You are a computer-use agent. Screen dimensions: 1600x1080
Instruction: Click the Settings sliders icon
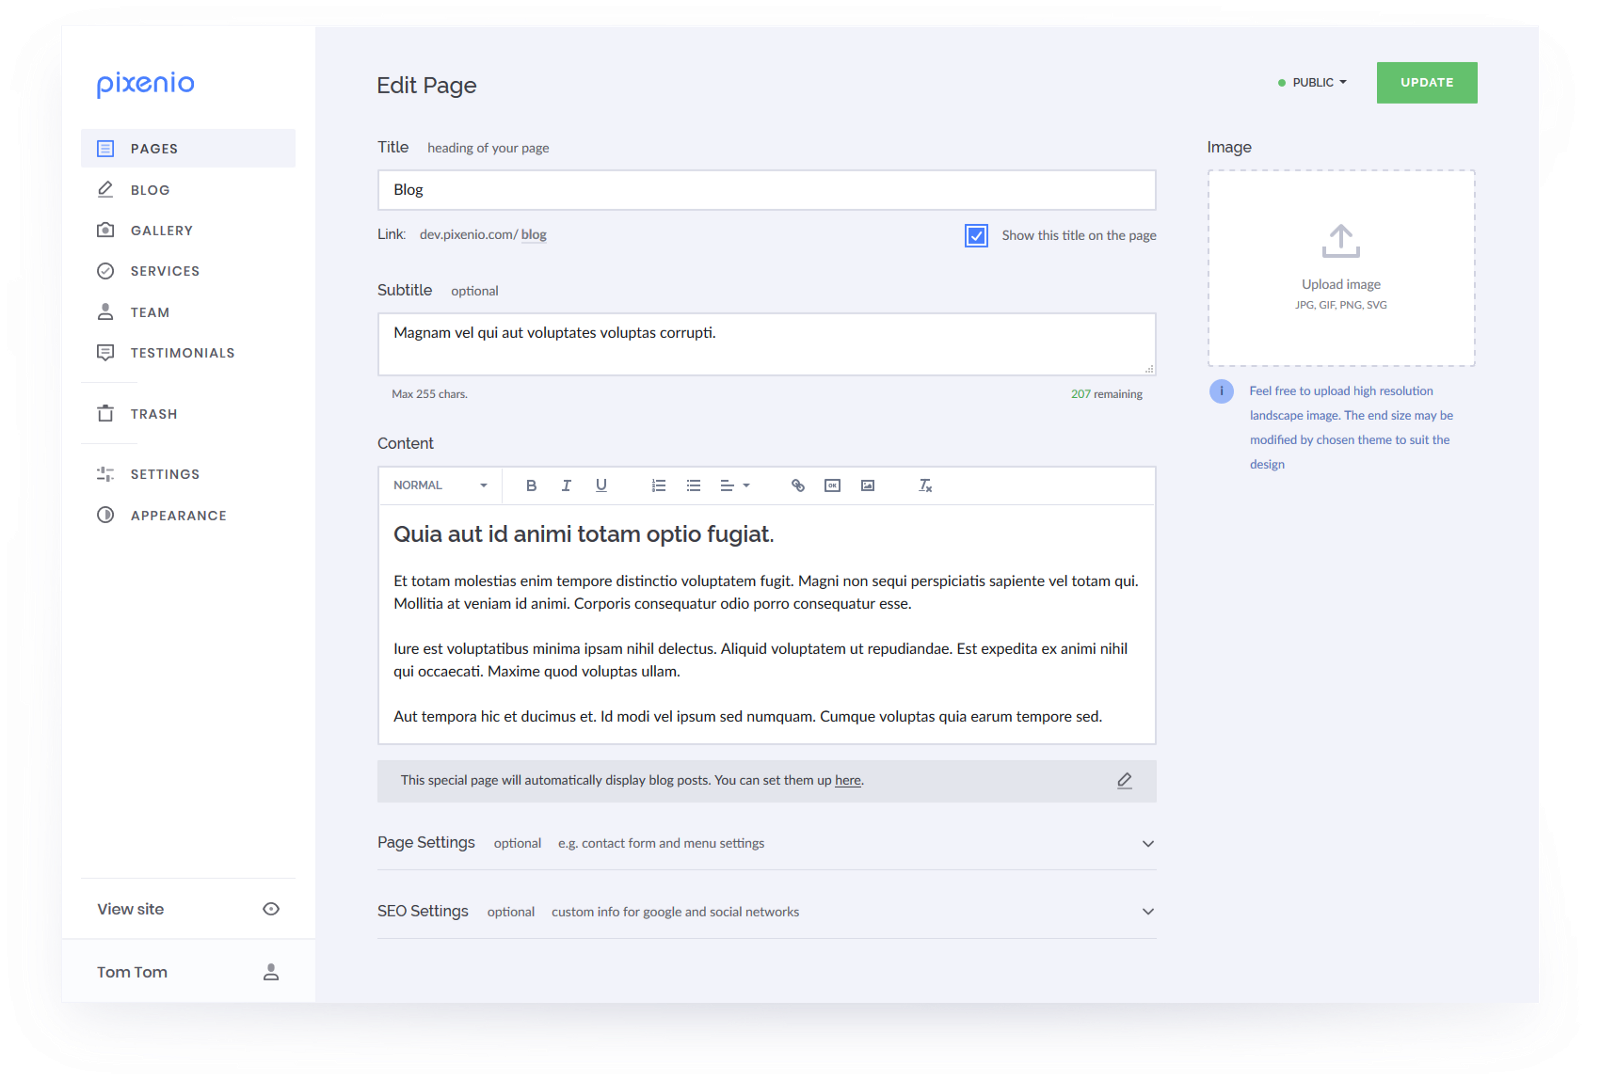(x=105, y=474)
